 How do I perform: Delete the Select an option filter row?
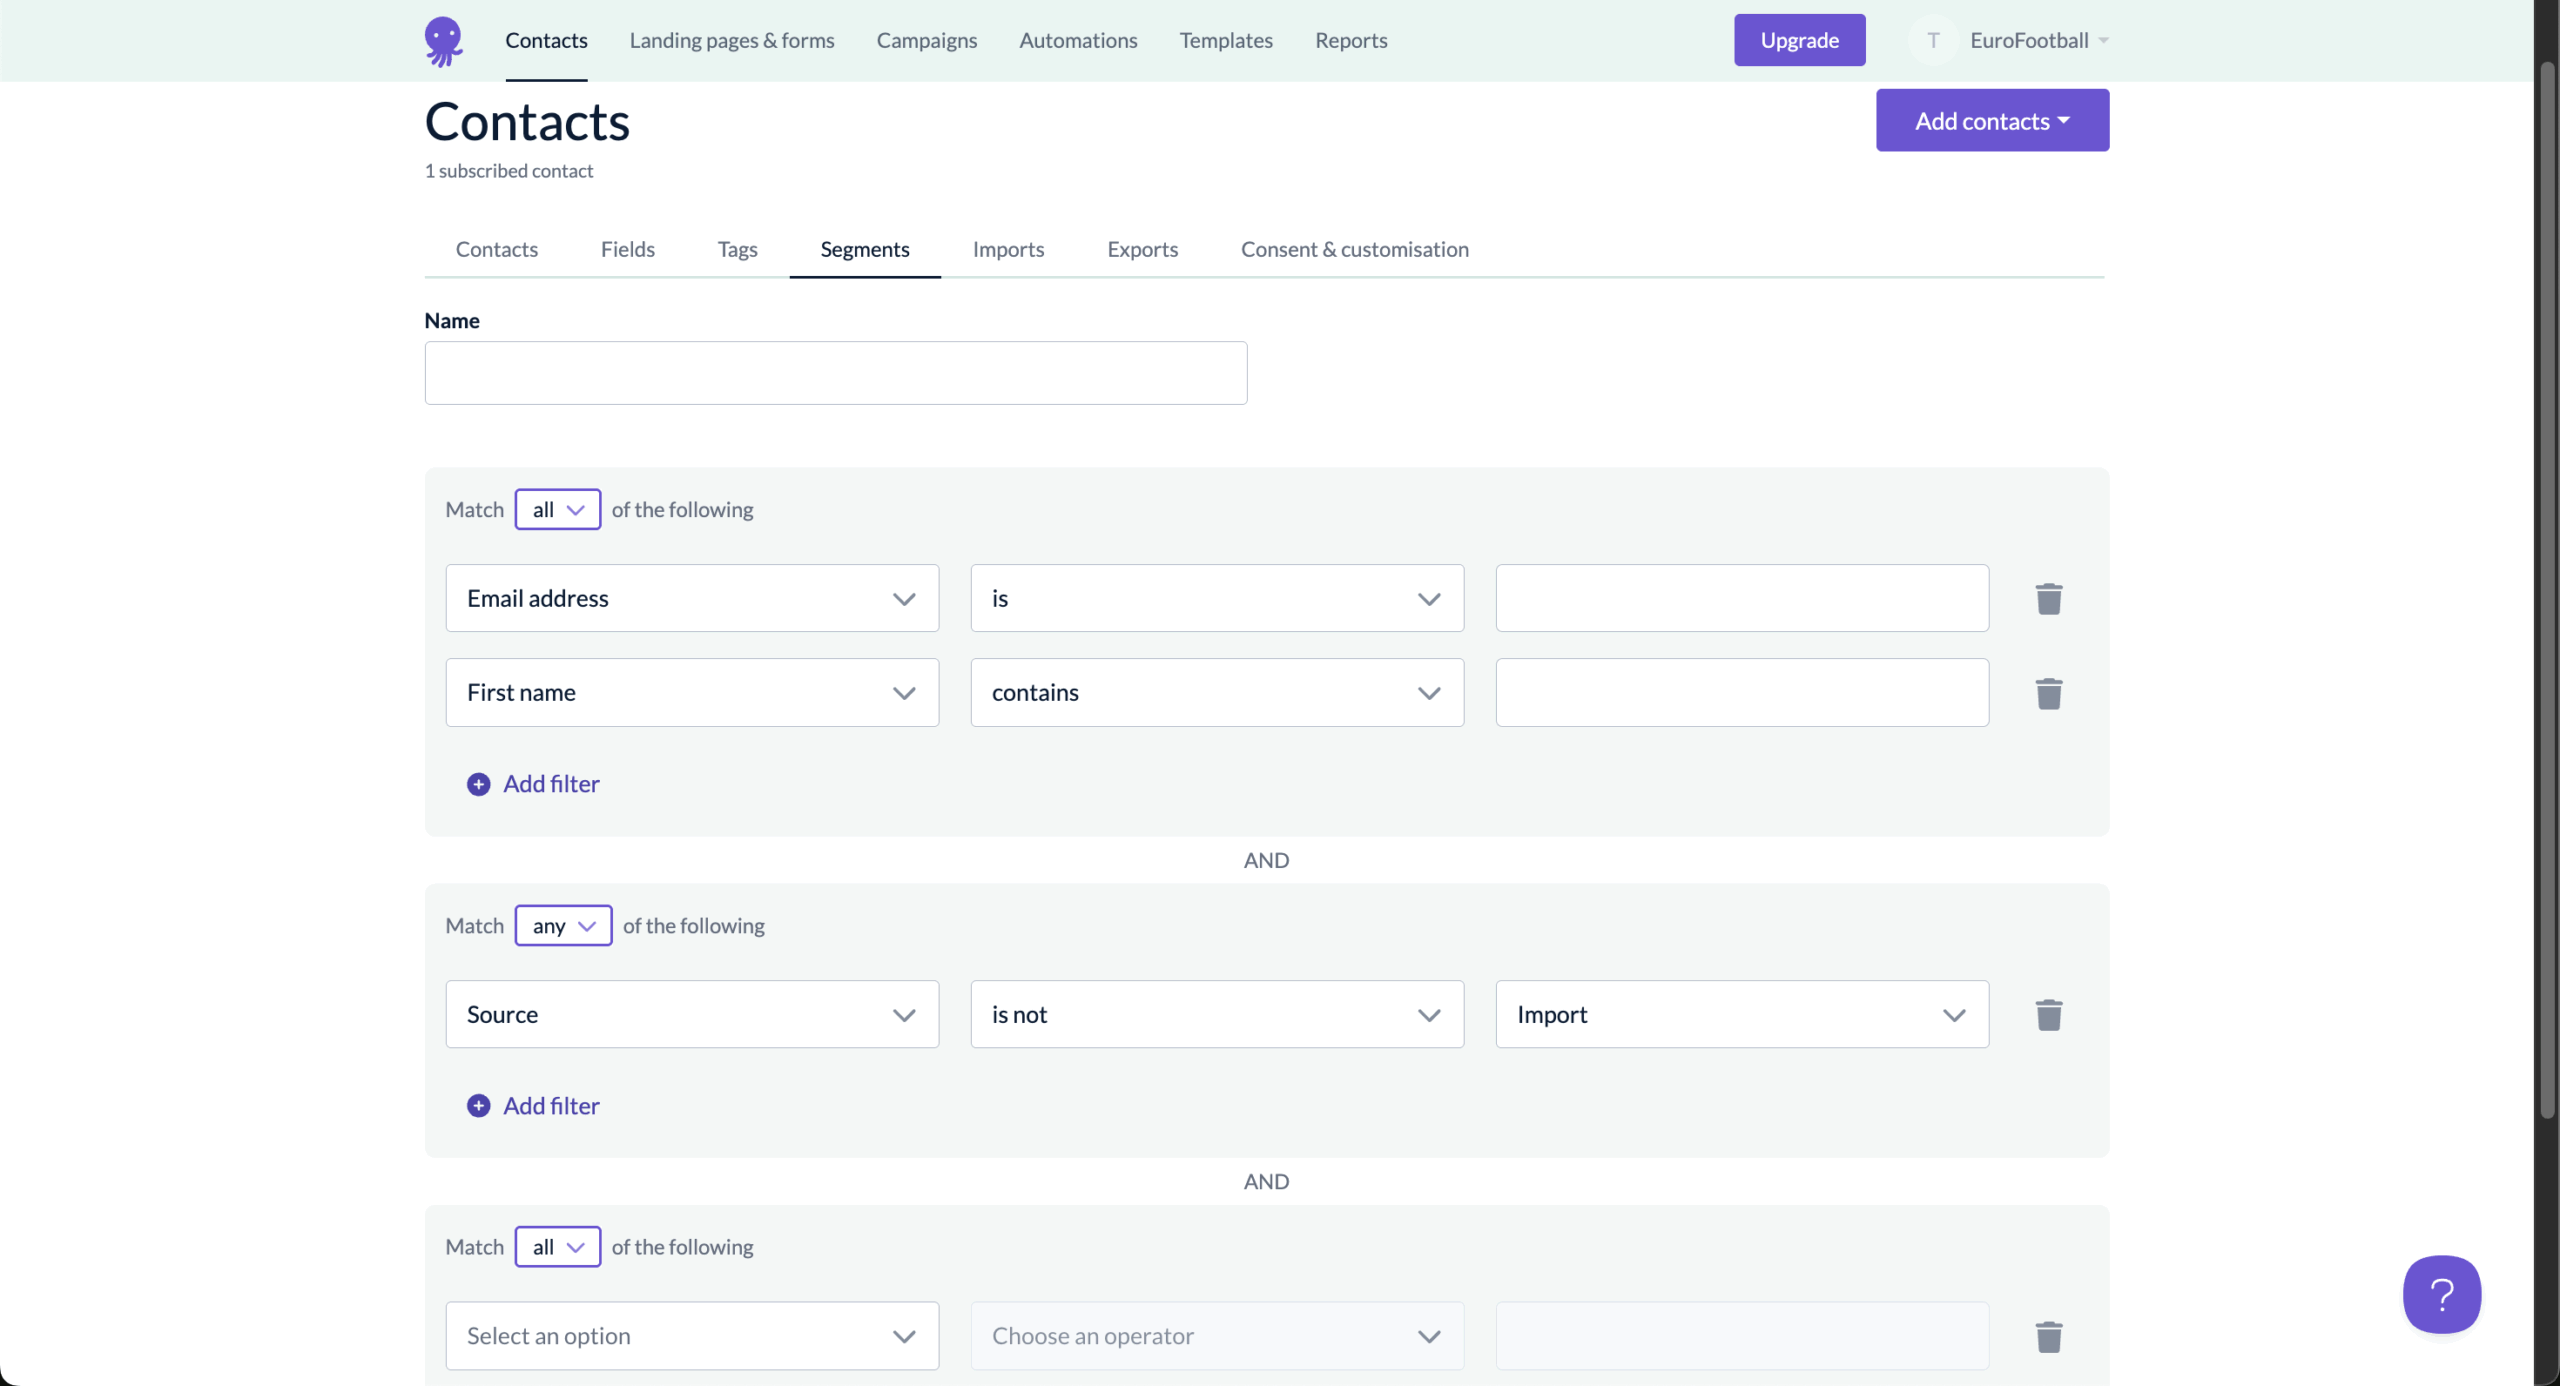tap(2049, 1336)
